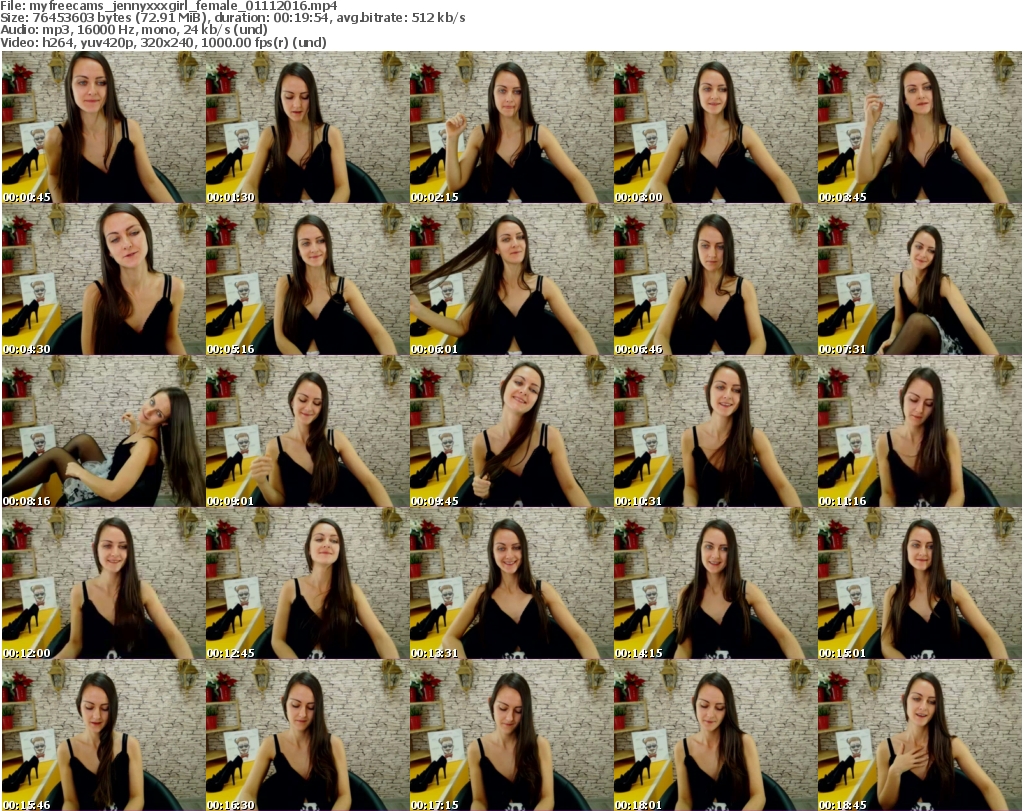Viewport: 1024px width, 811px height.
Task: Select the thumbnail stamped 00:09:01
Action: coord(307,432)
